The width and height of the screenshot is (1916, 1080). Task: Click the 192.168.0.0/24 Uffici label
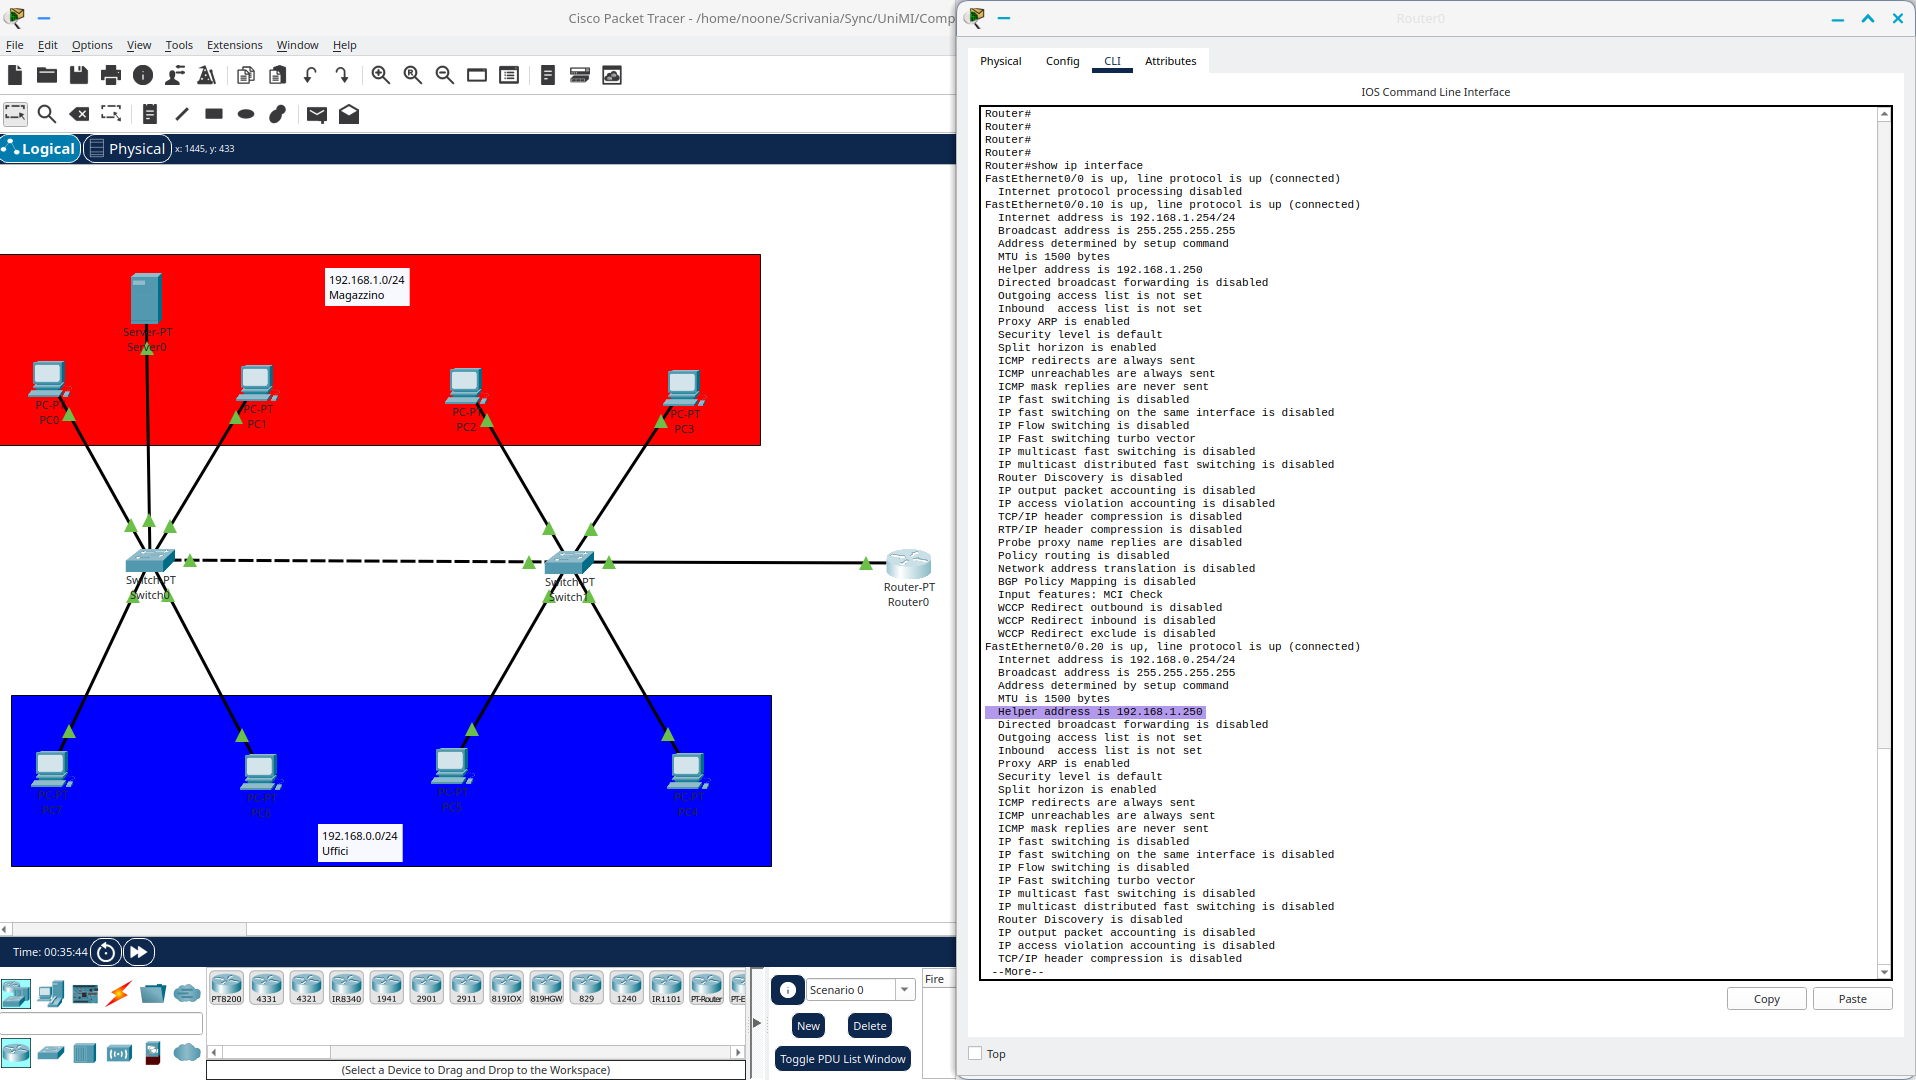point(360,843)
